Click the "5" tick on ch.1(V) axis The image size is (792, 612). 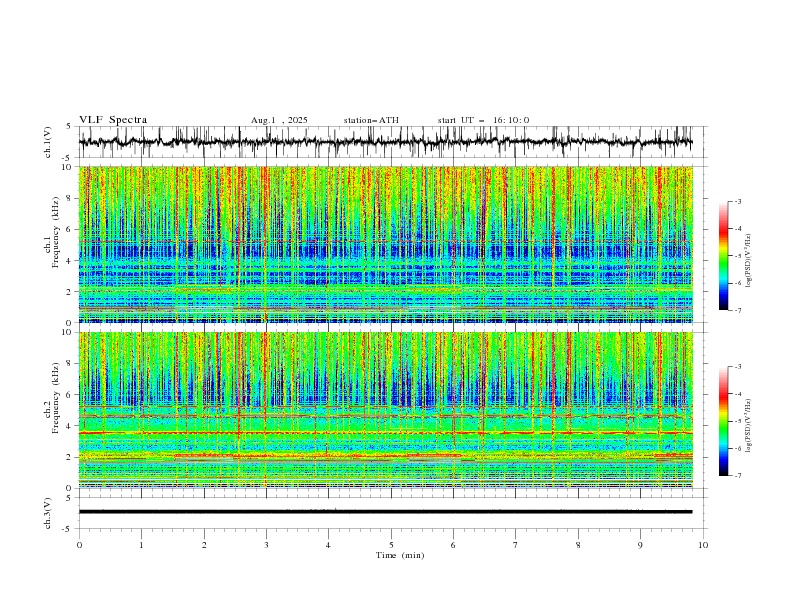69,126
